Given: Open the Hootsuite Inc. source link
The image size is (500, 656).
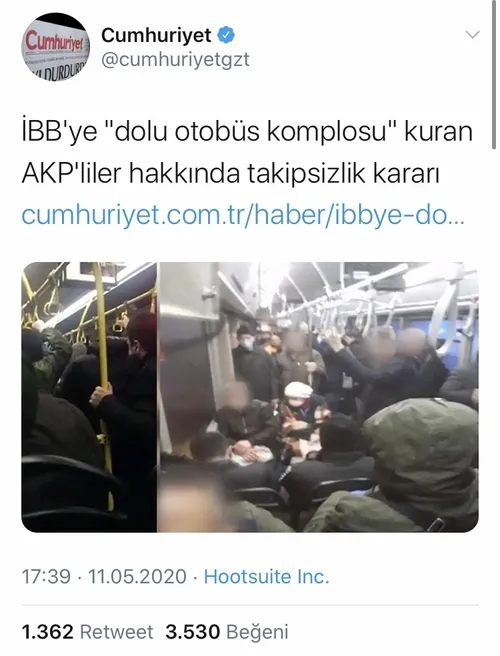Looking at the screenshot, I should [267, 577].
